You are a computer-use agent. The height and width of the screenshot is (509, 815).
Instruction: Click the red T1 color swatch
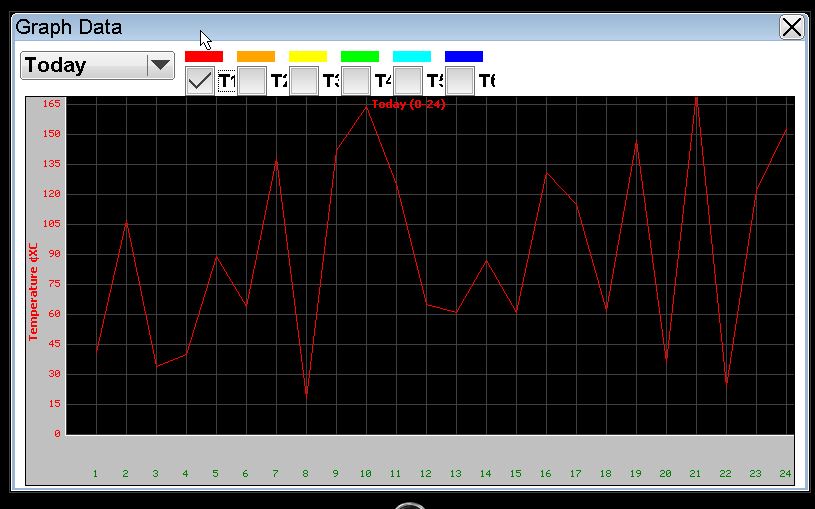click(204, 56)
